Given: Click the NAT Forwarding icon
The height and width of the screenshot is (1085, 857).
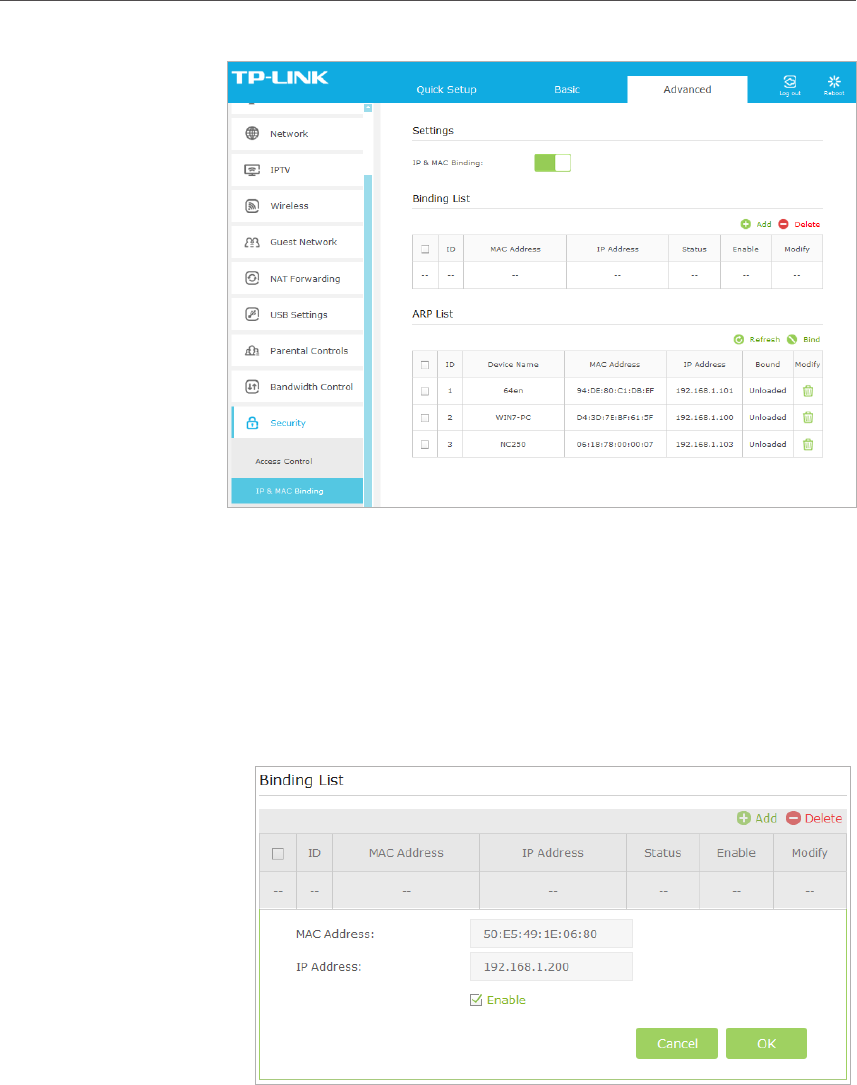Looking at the screenshot, I should (x=252, y=278).
